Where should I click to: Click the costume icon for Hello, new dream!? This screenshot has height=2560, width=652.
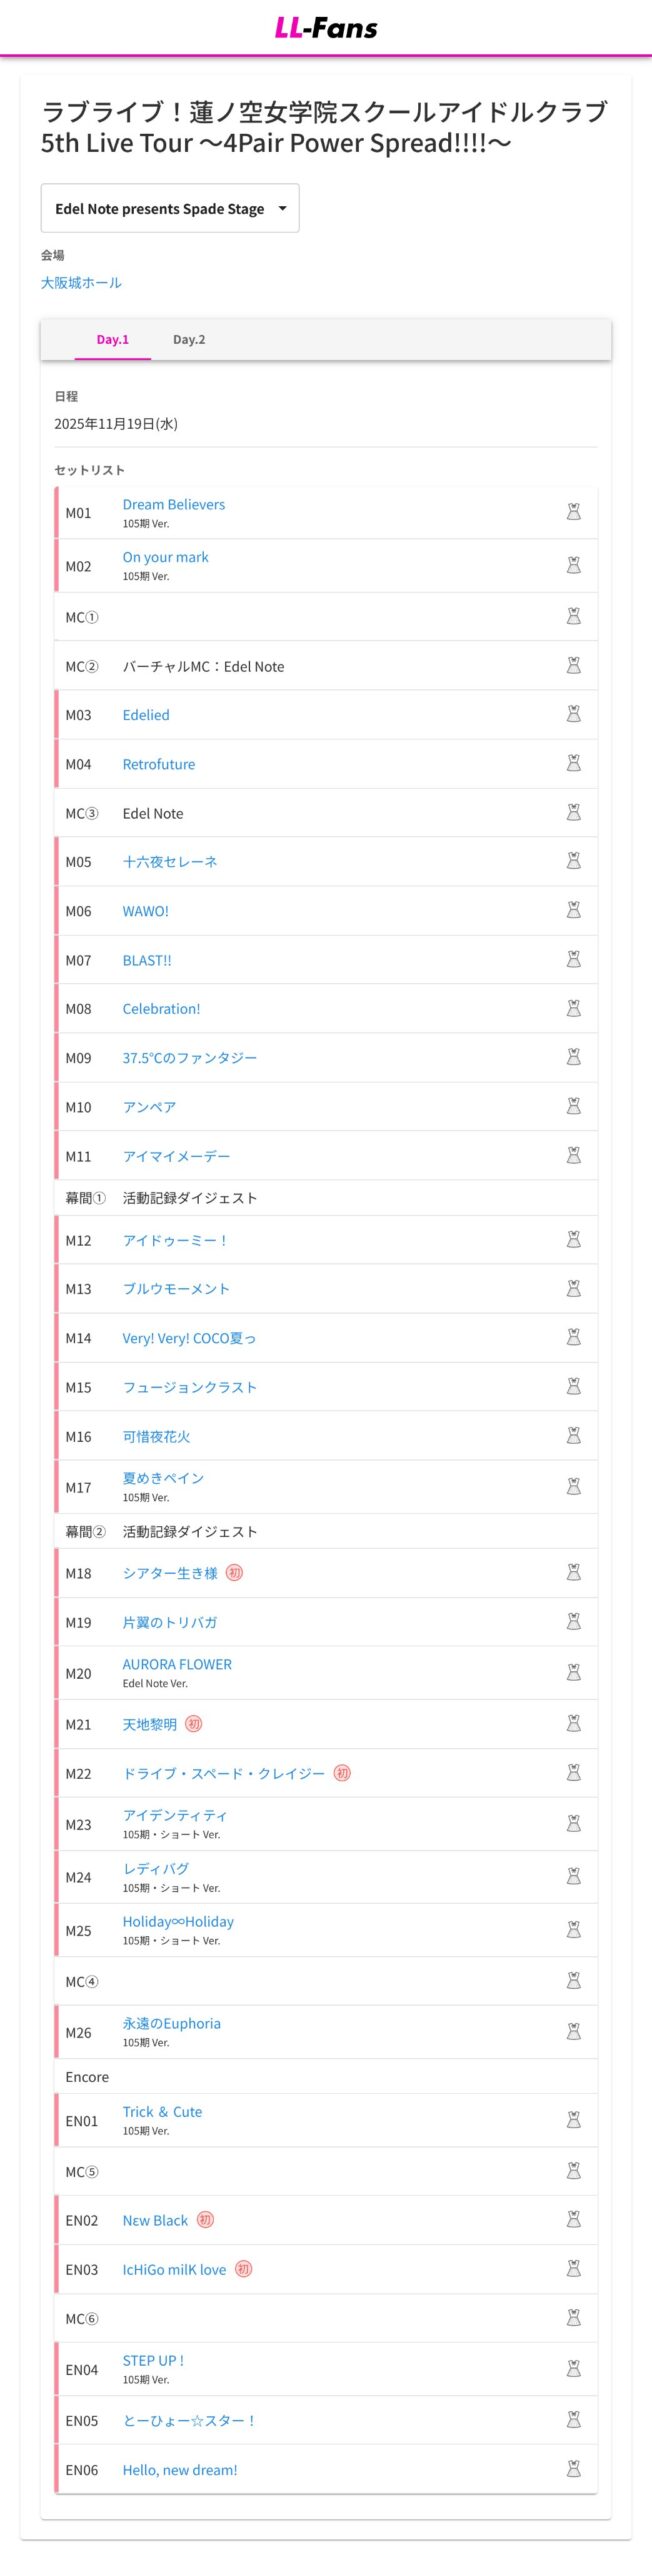coord(573,2468)
